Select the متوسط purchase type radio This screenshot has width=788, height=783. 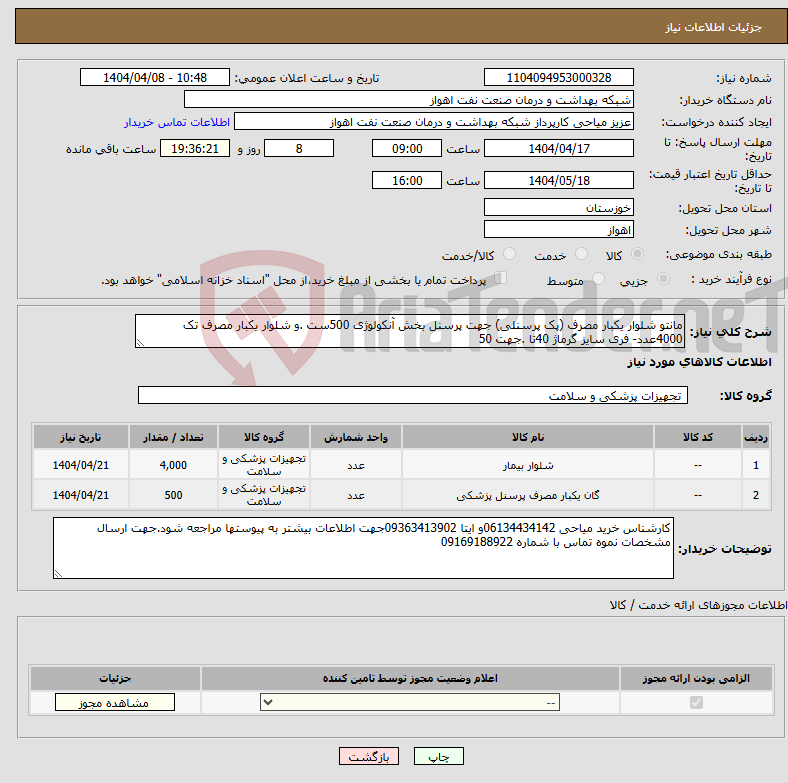tap(598, 278)
